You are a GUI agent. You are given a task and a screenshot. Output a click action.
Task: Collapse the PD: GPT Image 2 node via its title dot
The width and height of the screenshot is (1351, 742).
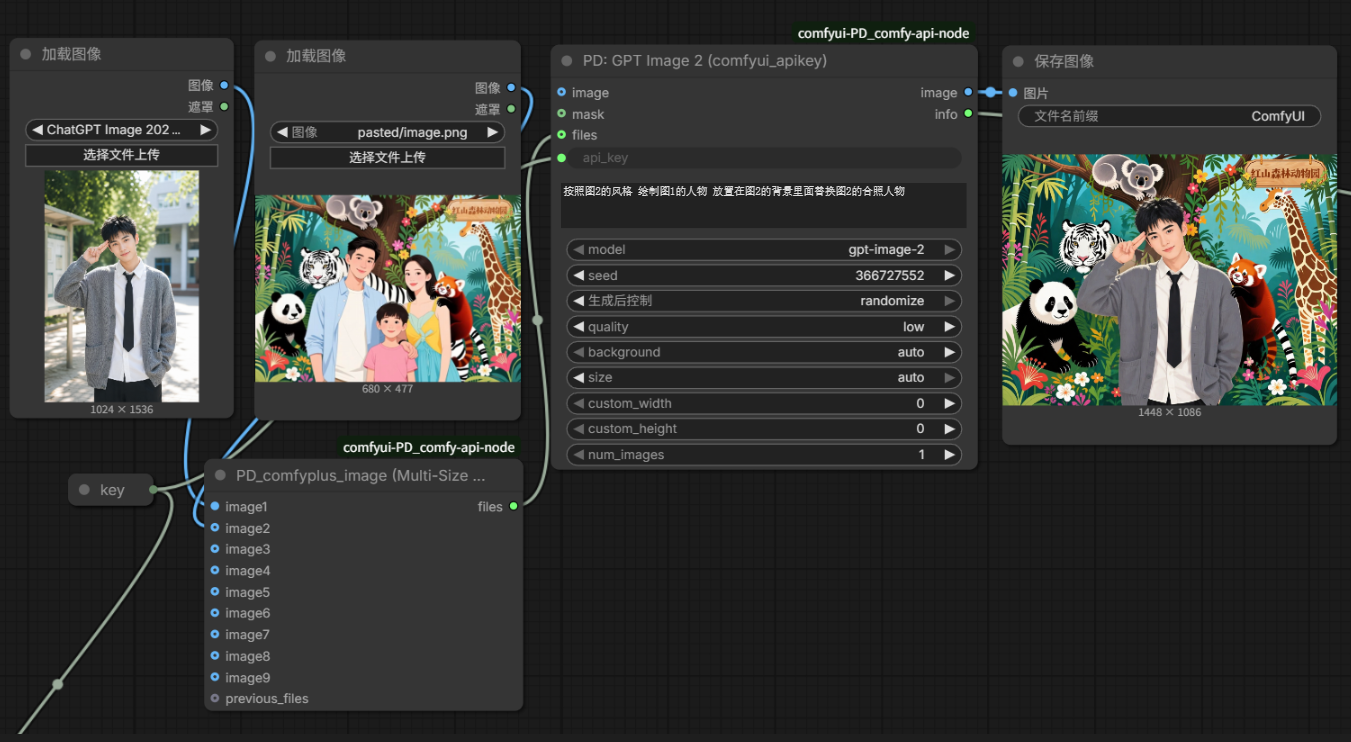click(x=567, y=61)
